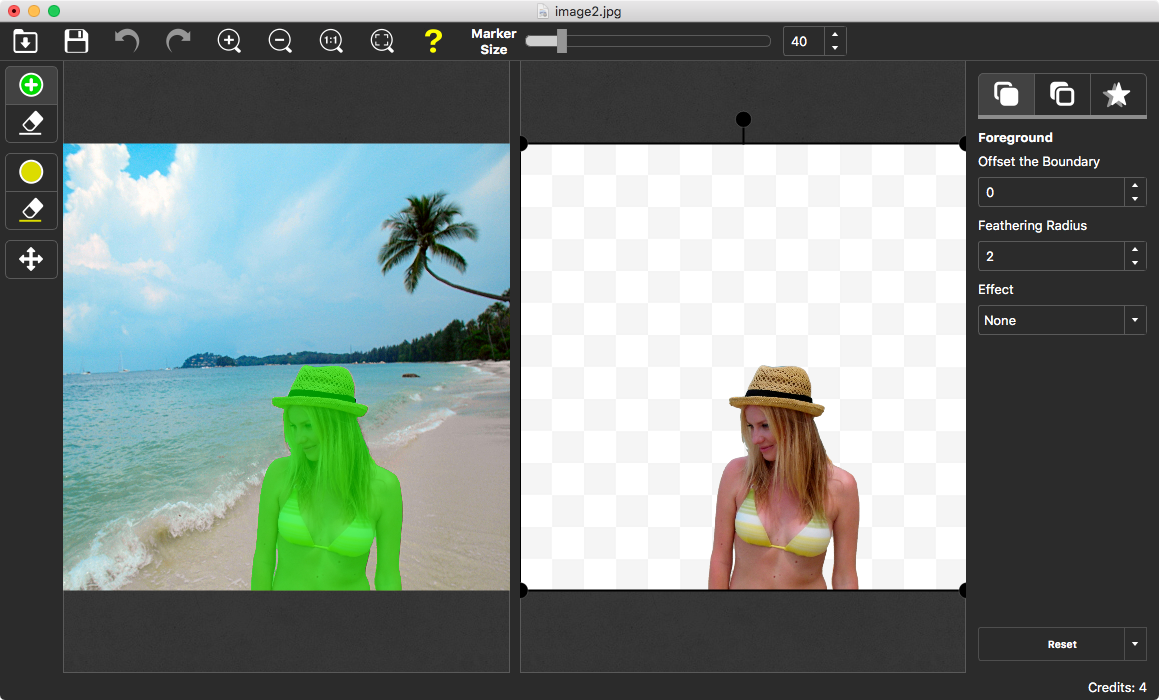Viewport: 1159px width, 700px height.
Task: Select the foreground eraser tool
Action: (x=31, y=123)
